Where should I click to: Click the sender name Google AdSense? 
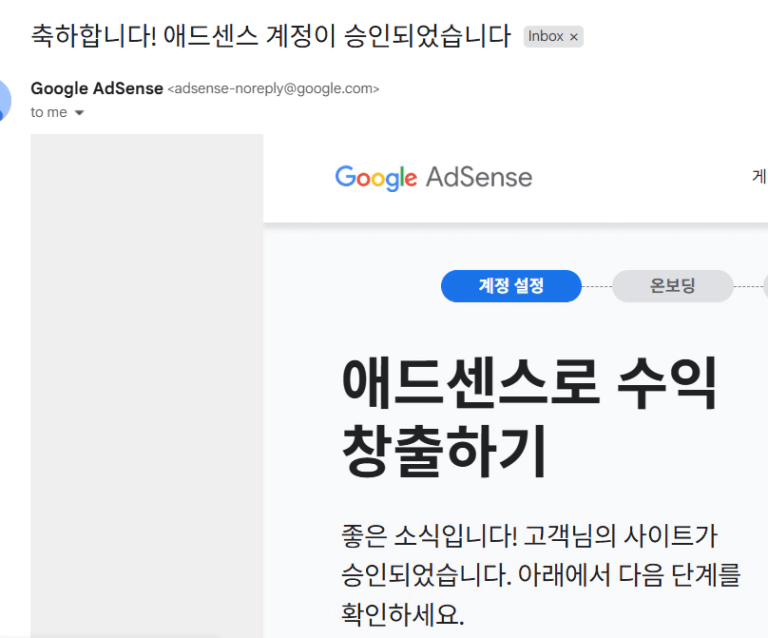(96, 89)
